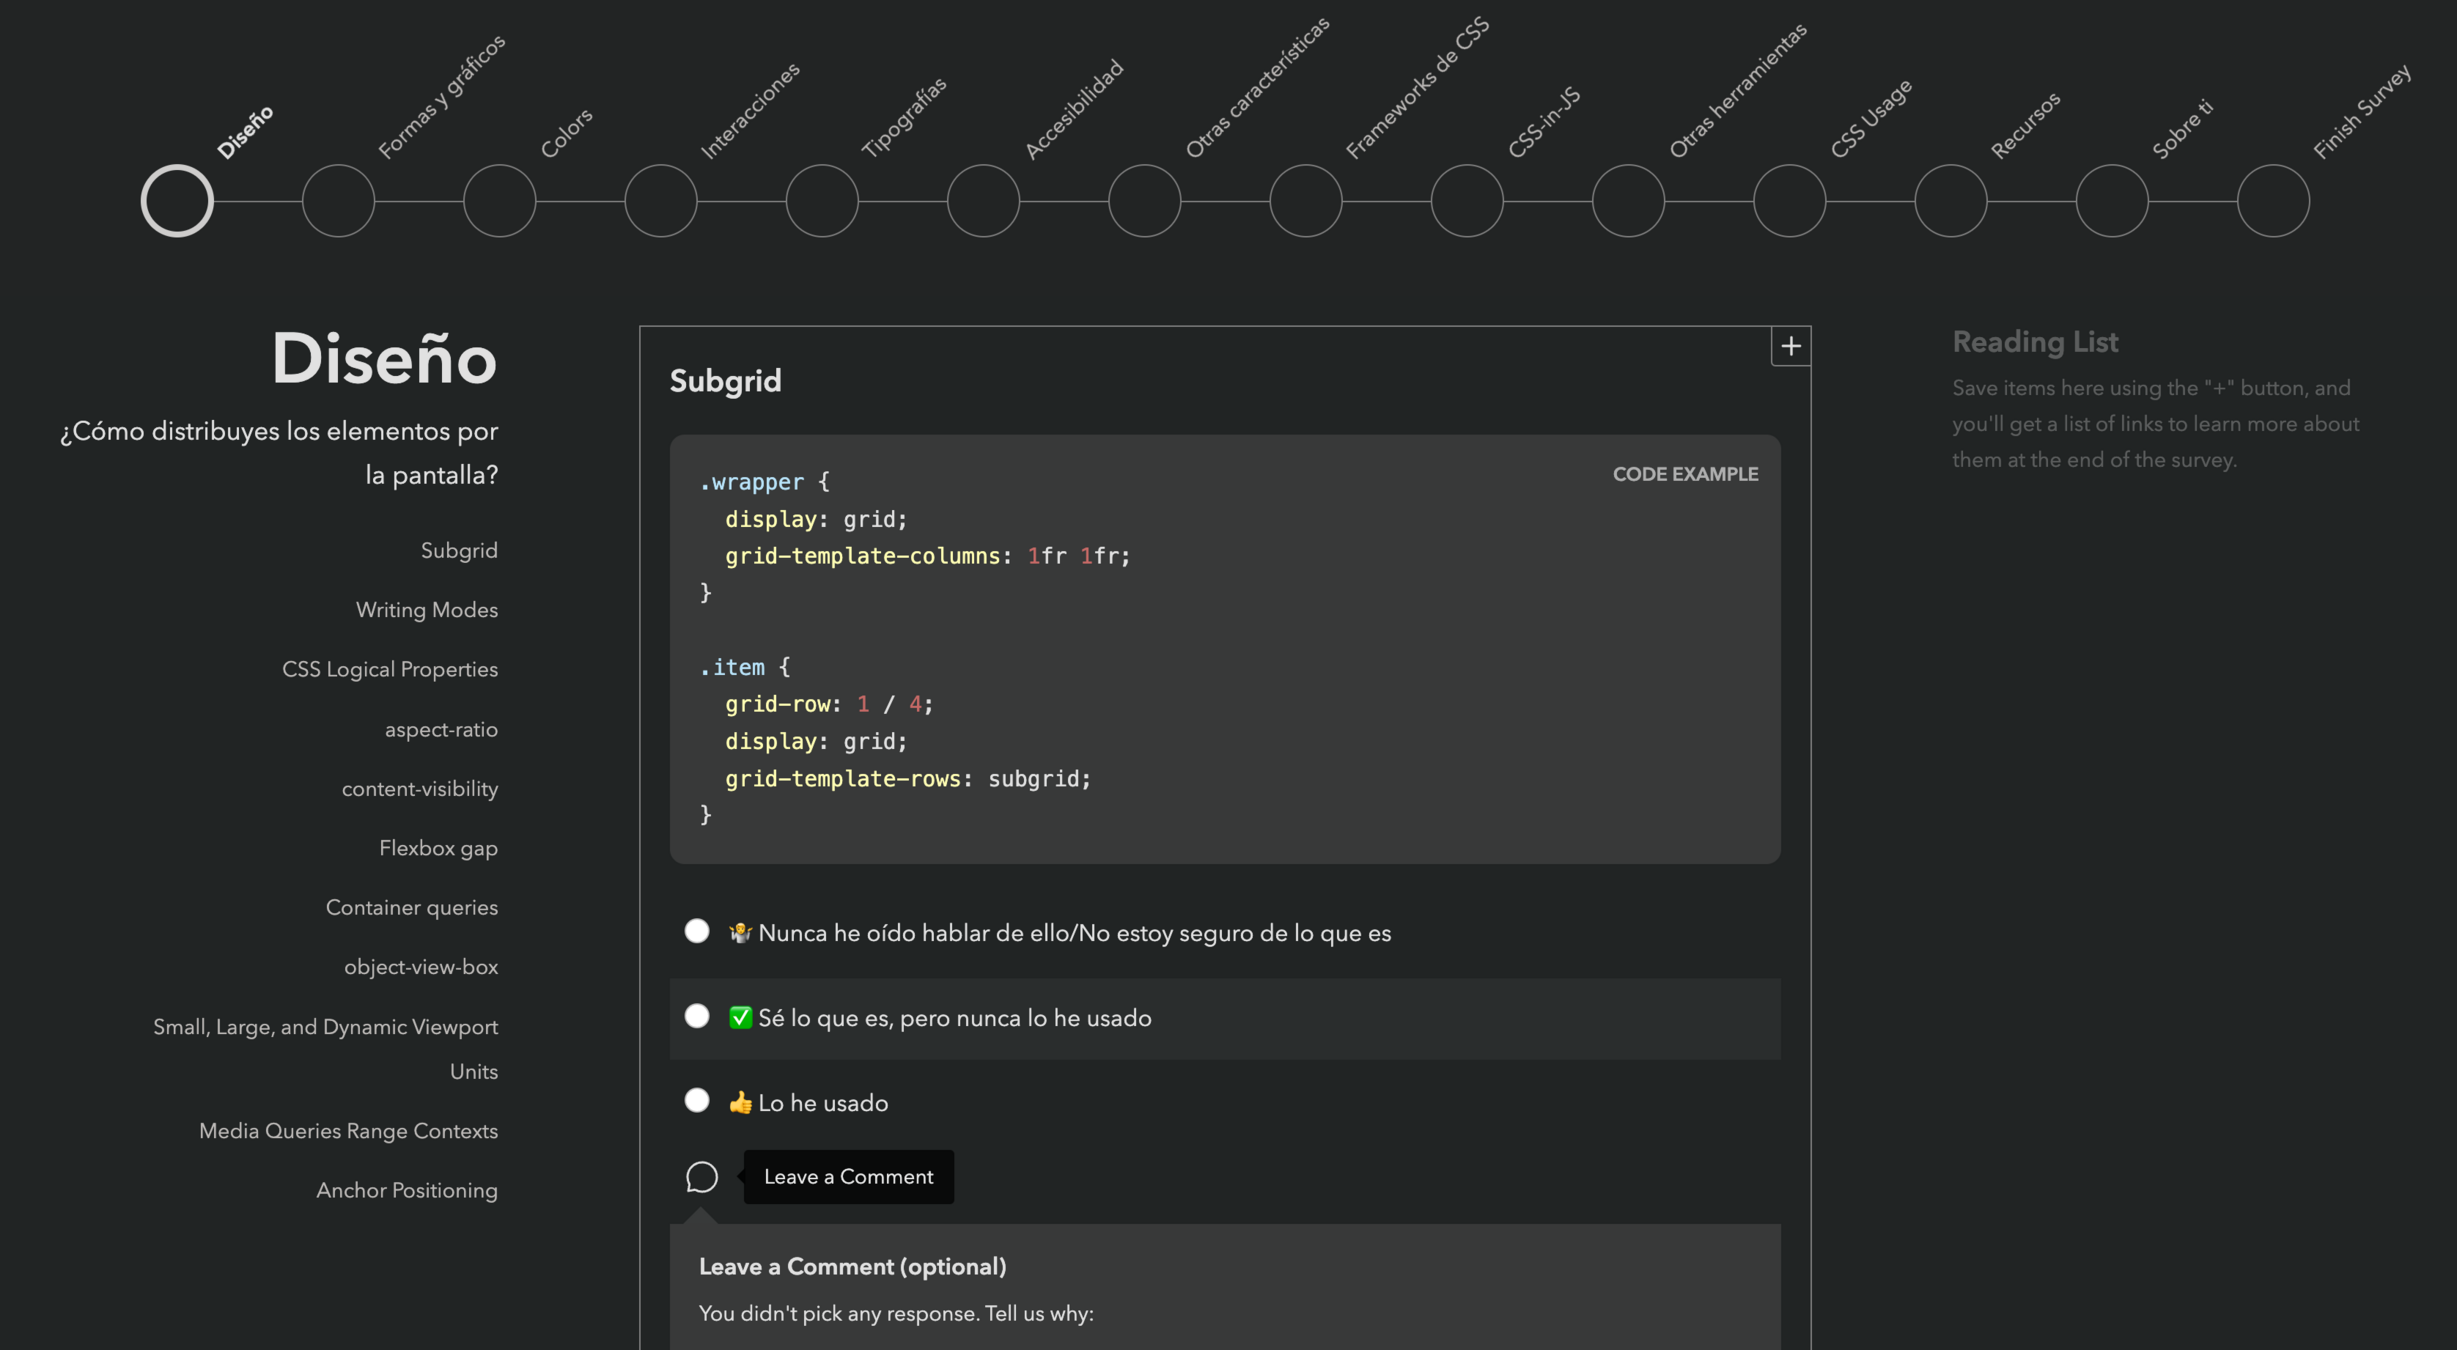2457x1350 pixels.
Task: Jump to Writing Modes in sidebar
Action: point(426,610)
